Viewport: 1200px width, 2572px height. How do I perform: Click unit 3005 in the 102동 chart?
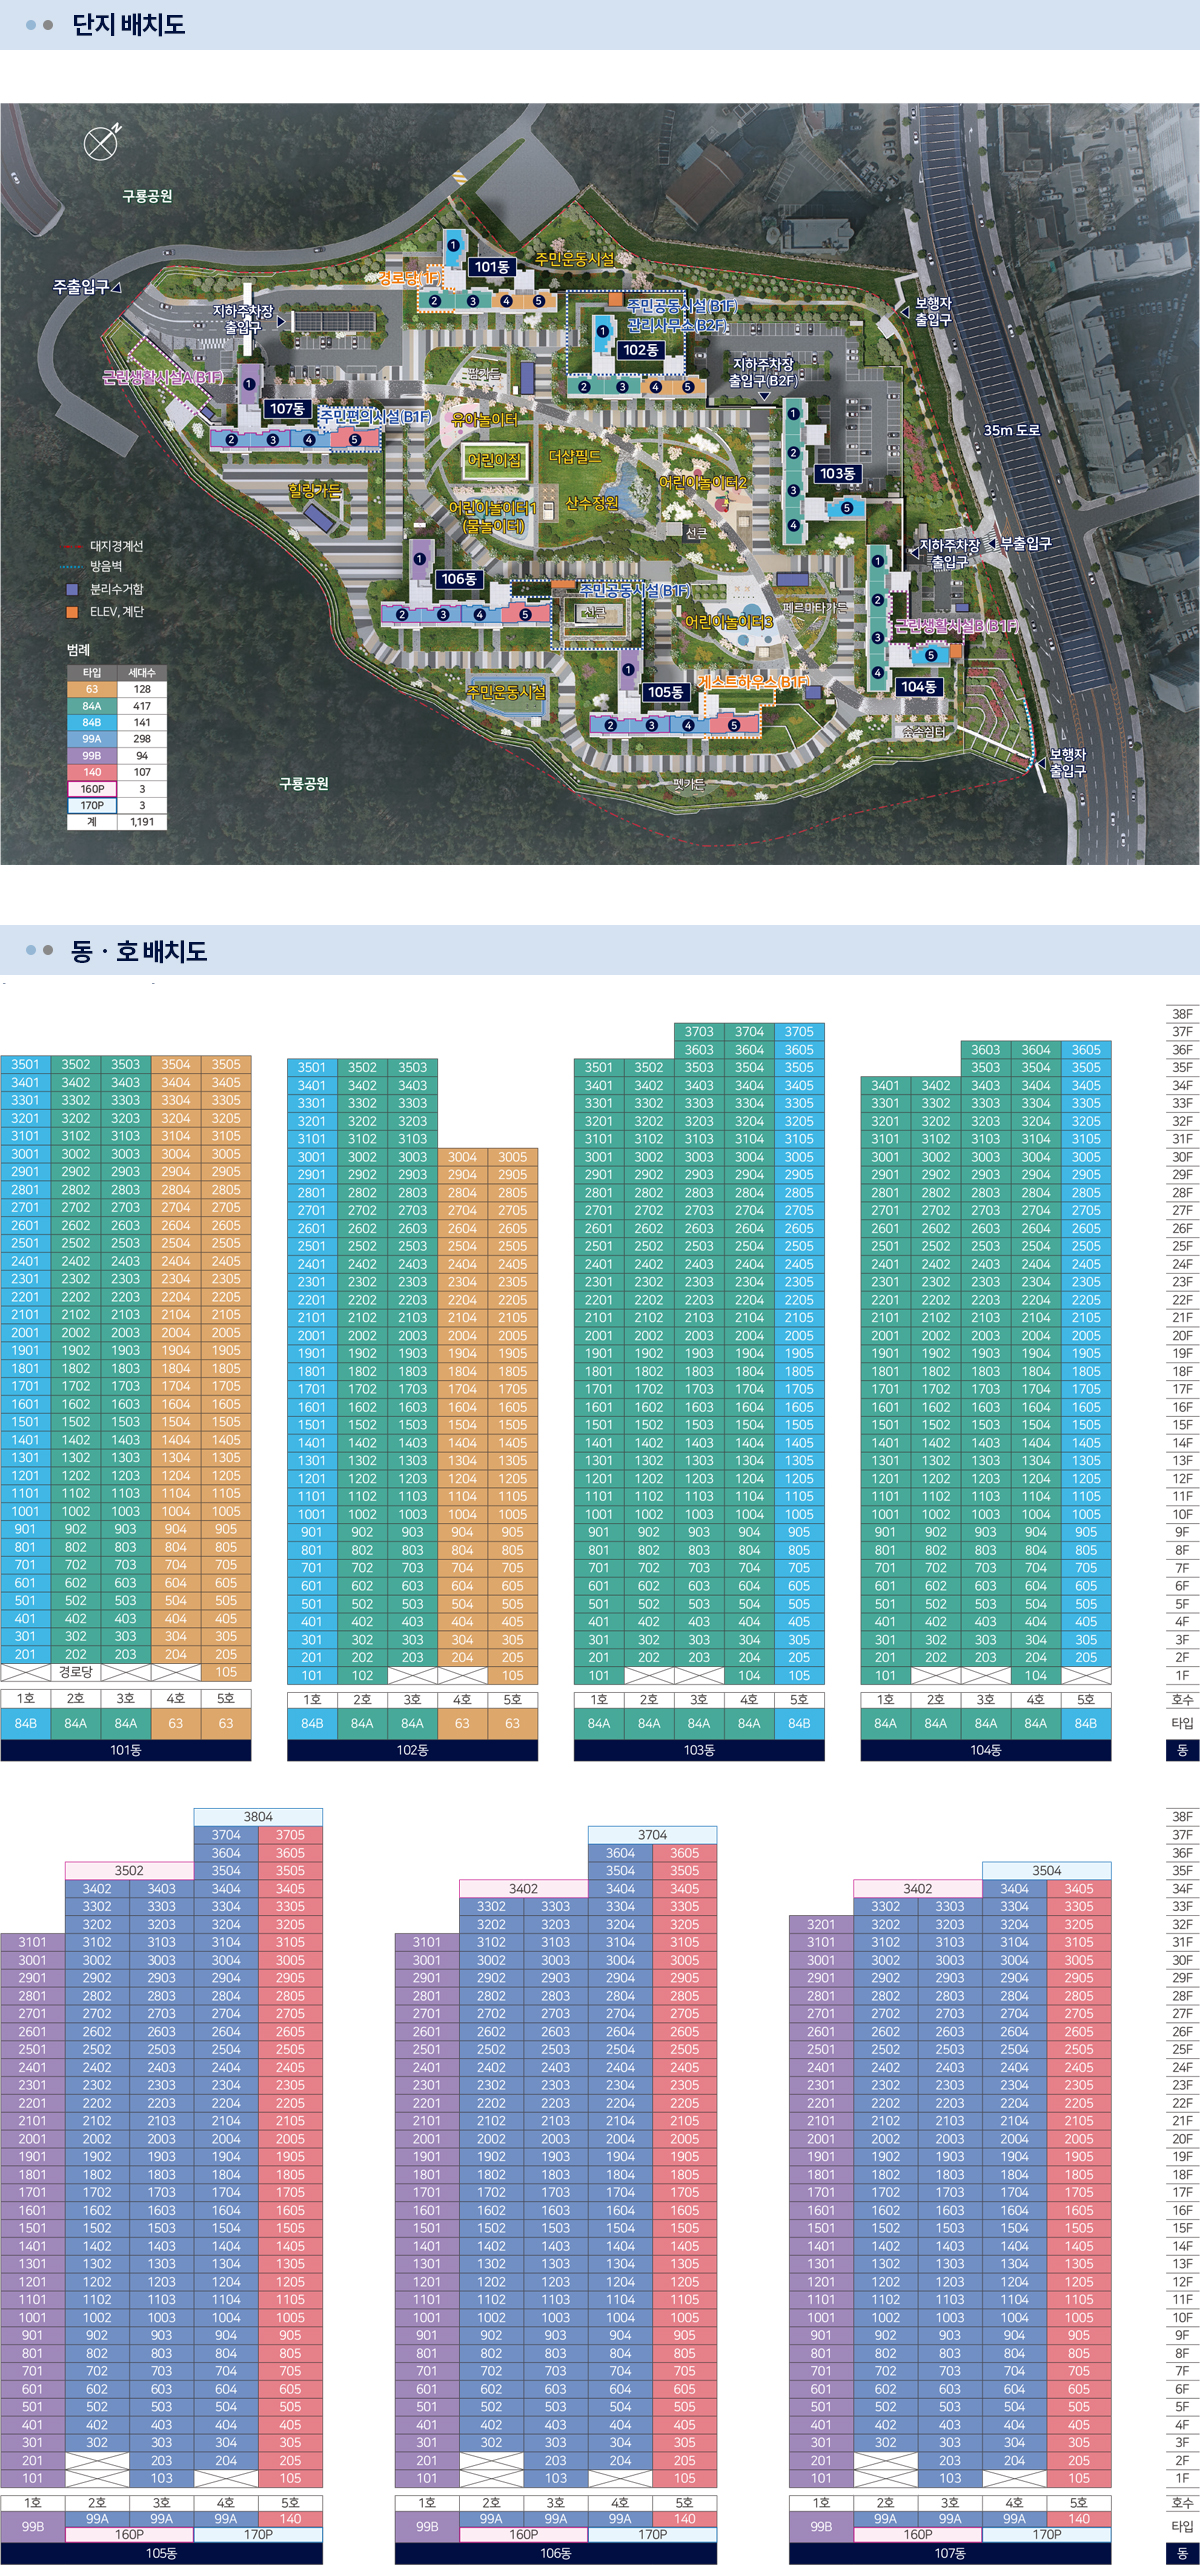point(513,1157)
